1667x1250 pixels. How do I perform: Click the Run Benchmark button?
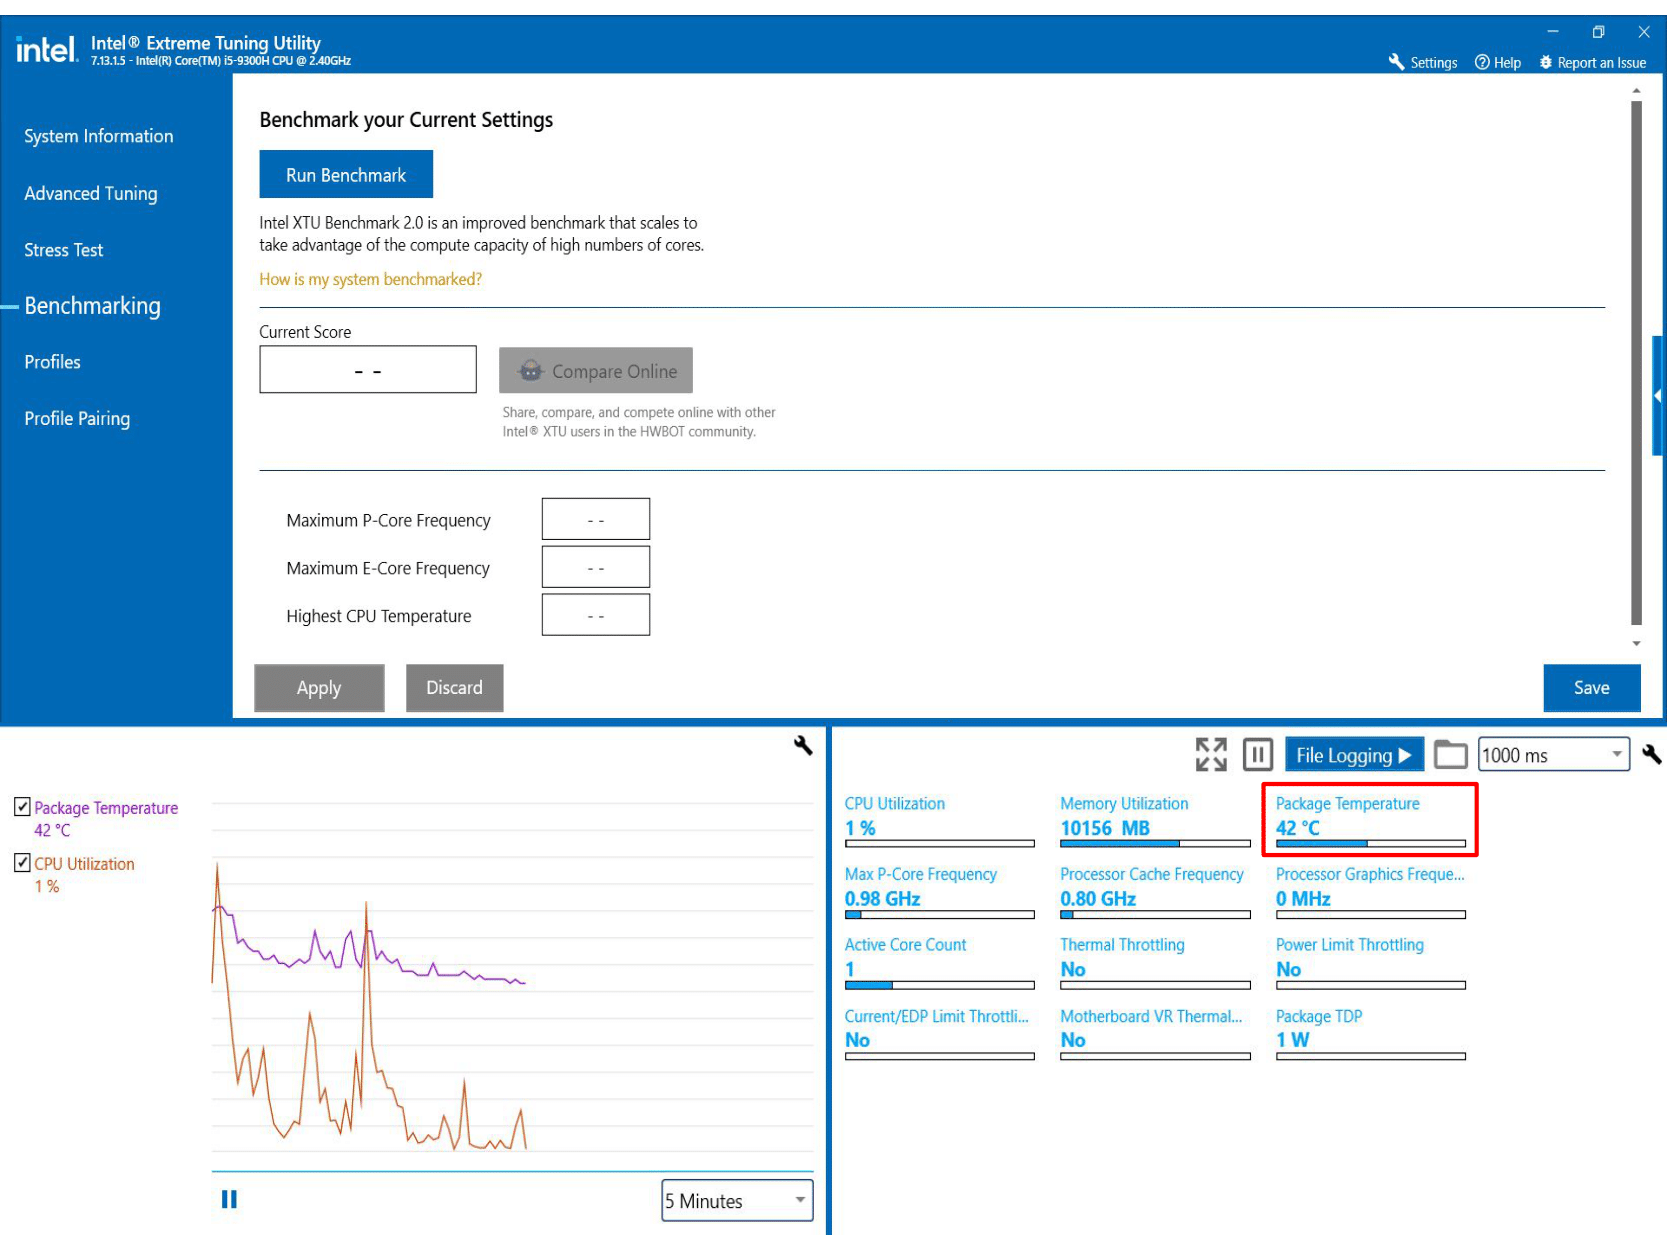(346, 175)
